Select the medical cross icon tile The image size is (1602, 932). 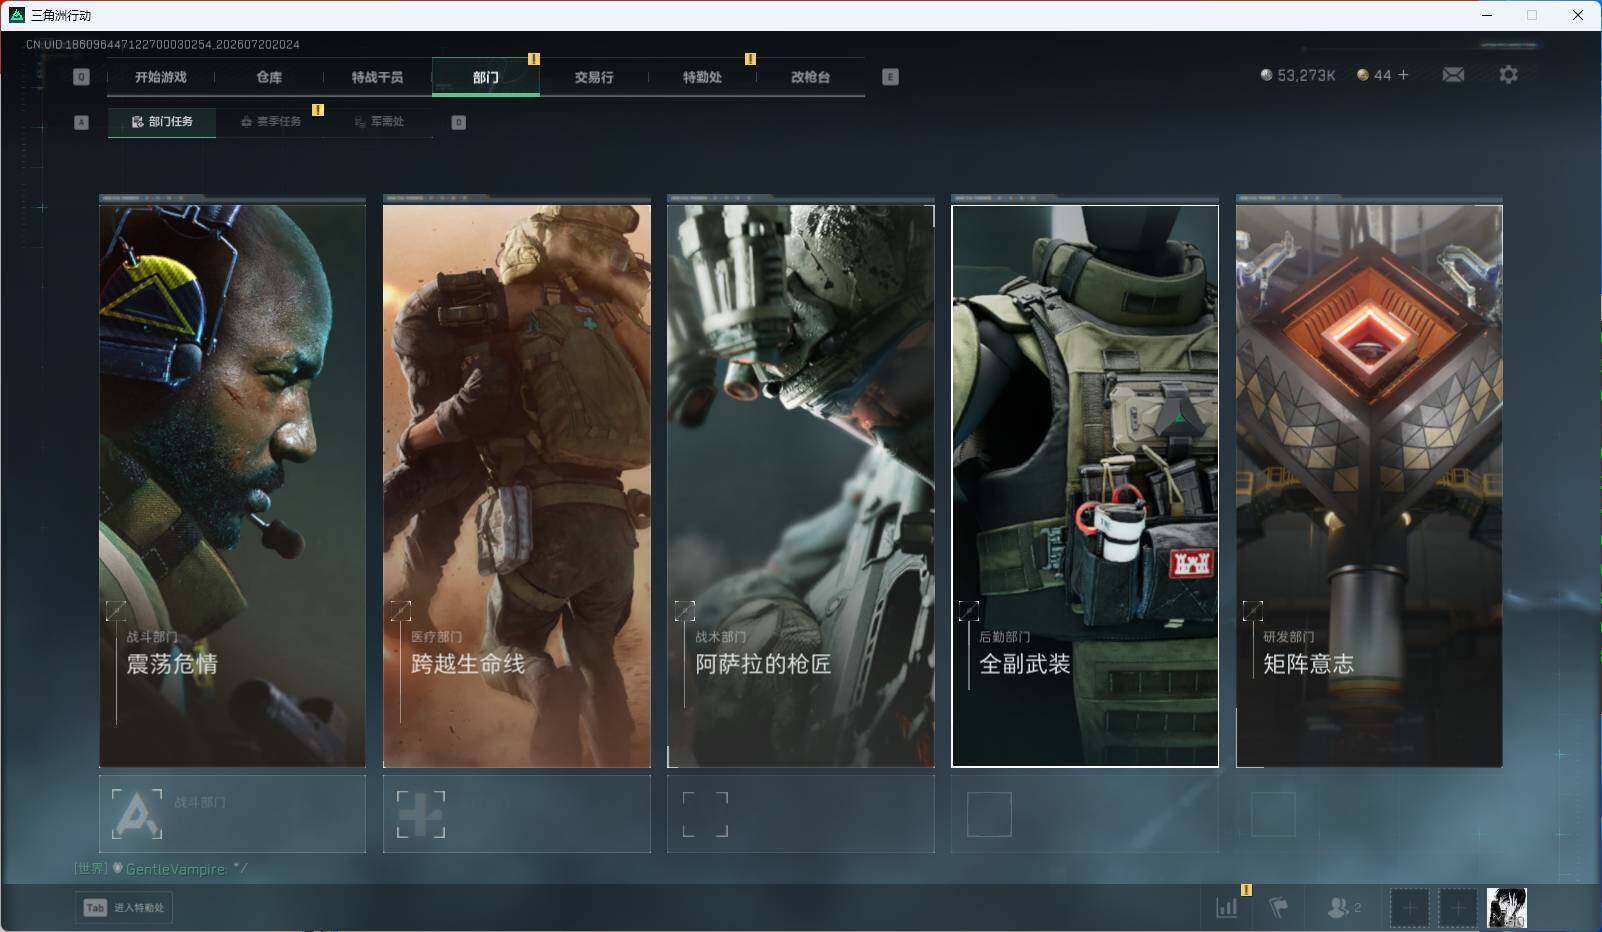coord(517,814)
